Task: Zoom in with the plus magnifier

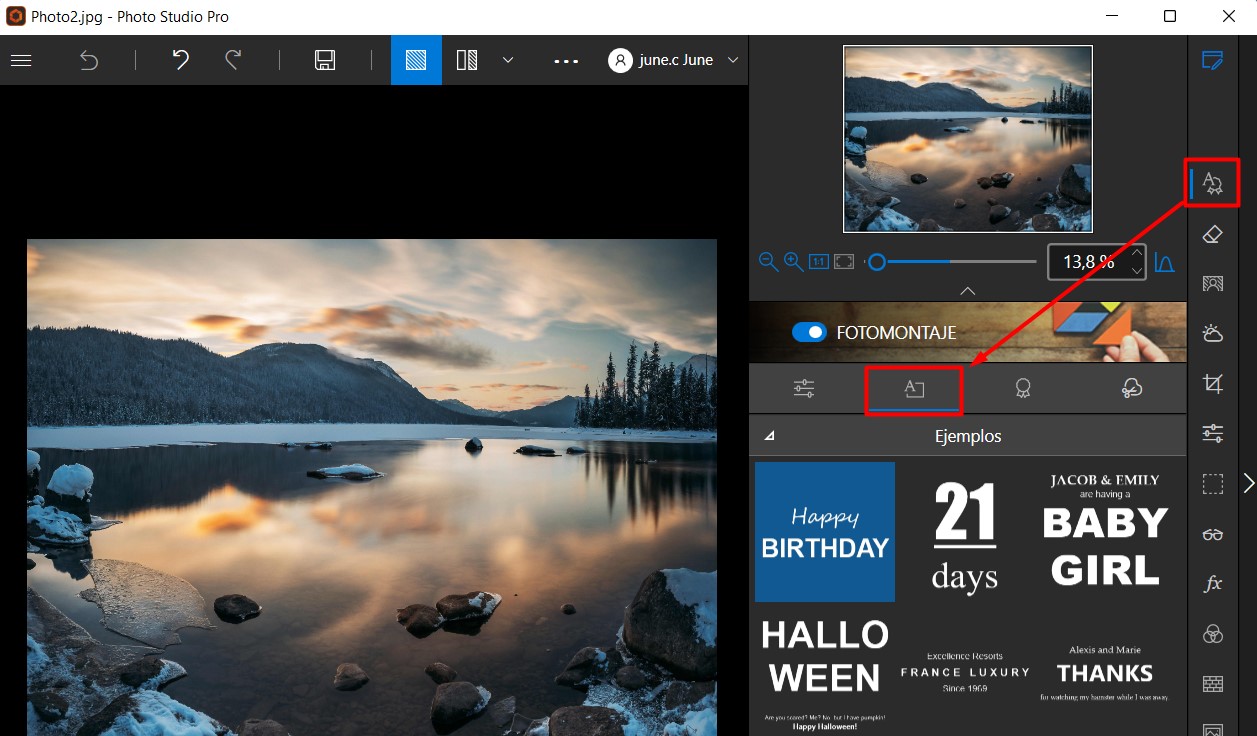Action: 793,262
